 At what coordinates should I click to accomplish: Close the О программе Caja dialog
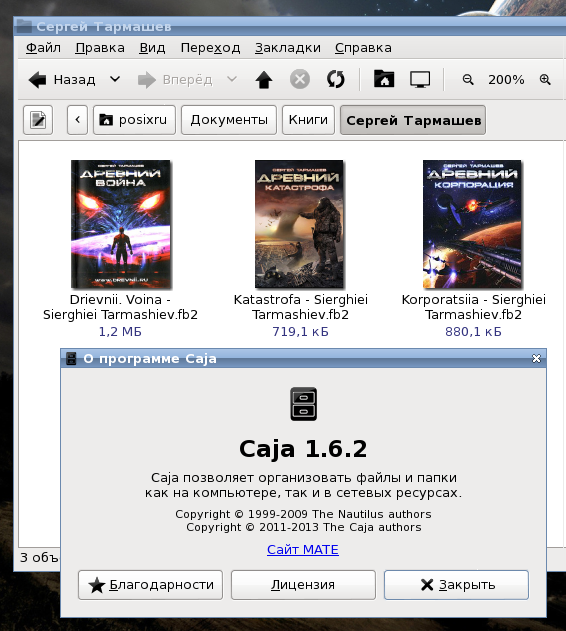click(536, 358)
